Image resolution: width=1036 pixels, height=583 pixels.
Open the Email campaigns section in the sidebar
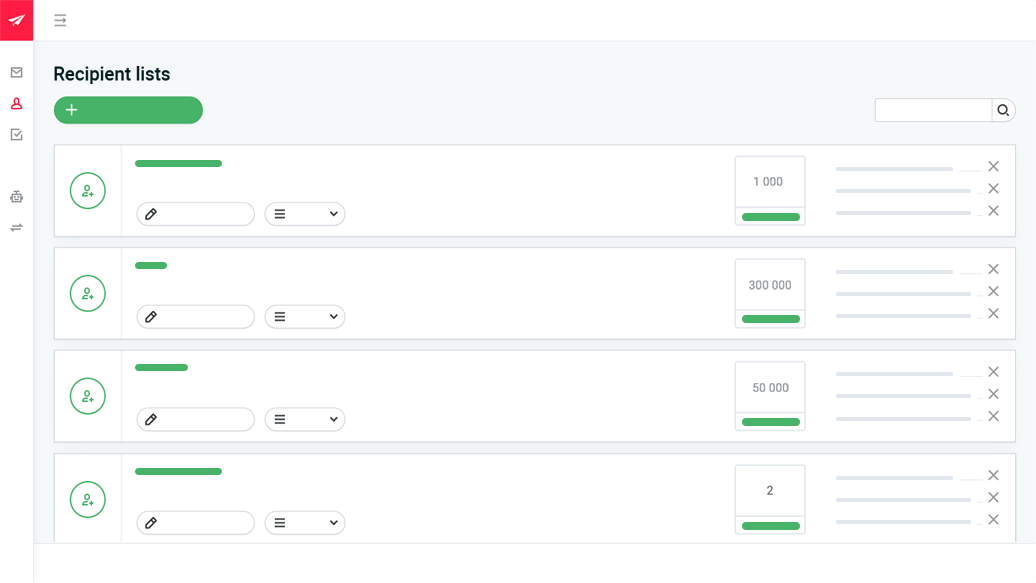[16, 72]
